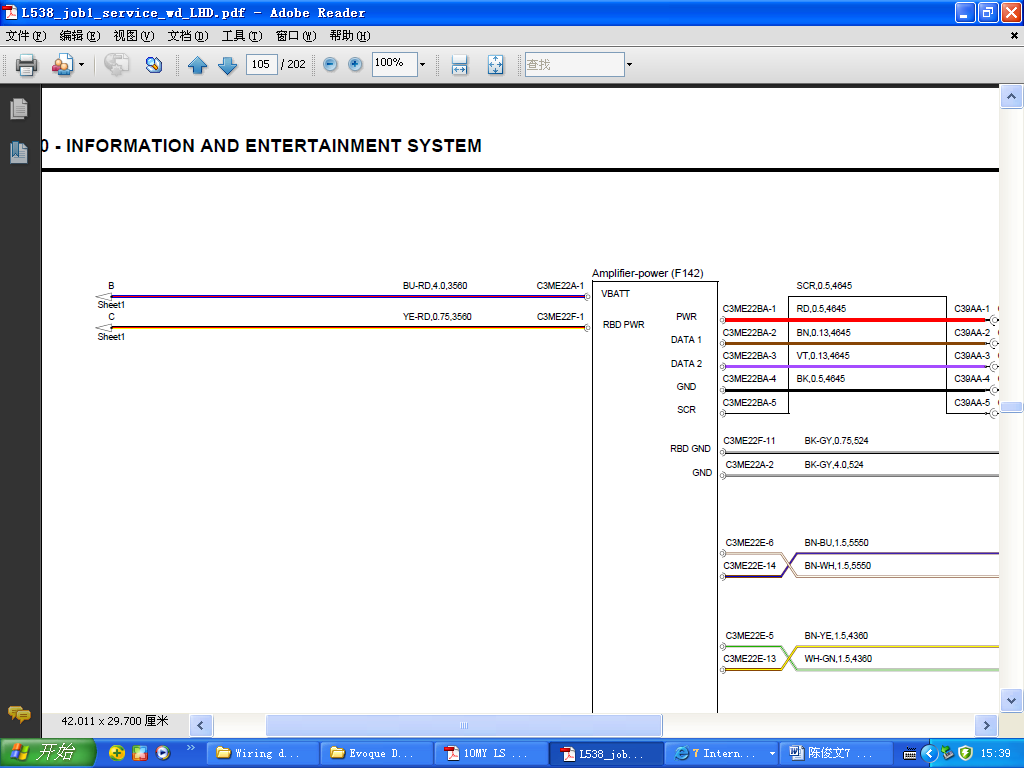Open the 文件(F) menu
Screen dimensions: 1024x768
pyautogui.click(x=26, y=36)
